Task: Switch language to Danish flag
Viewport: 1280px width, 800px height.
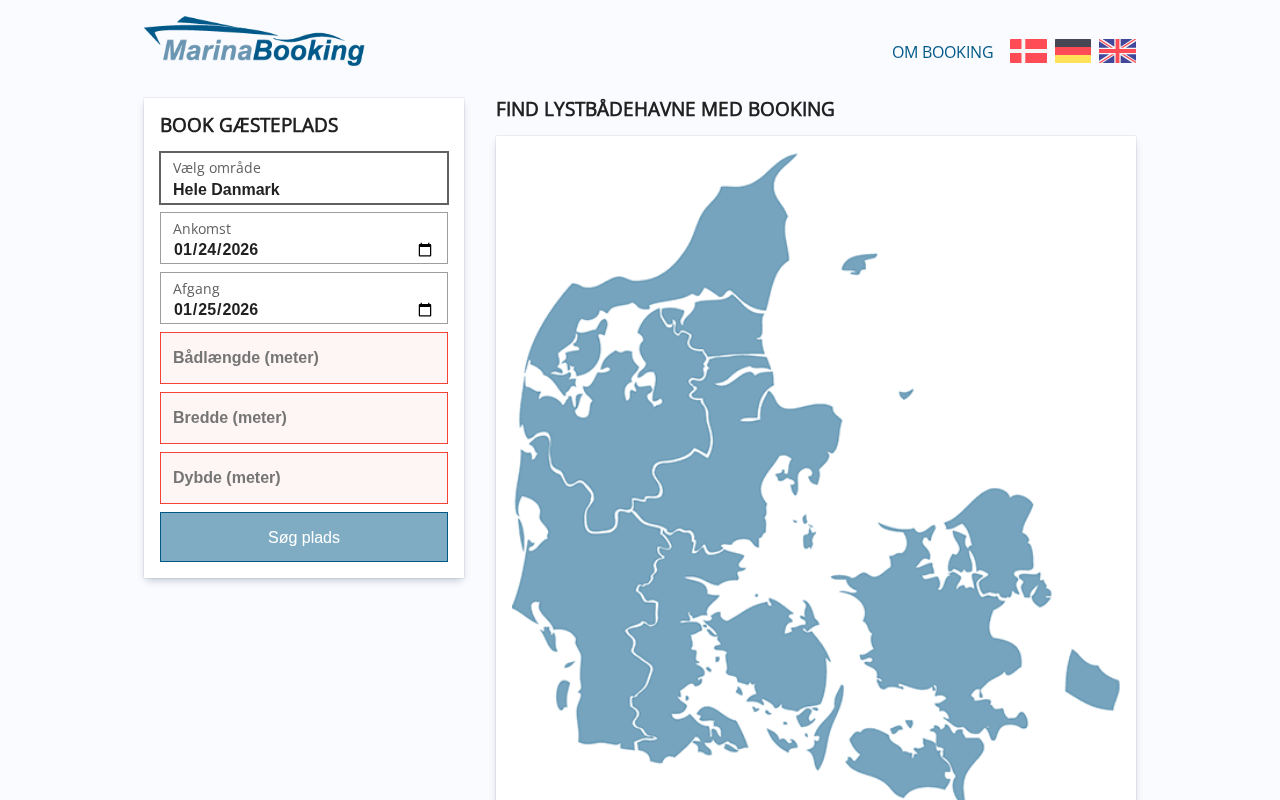Action: (x=1028, y=51)
